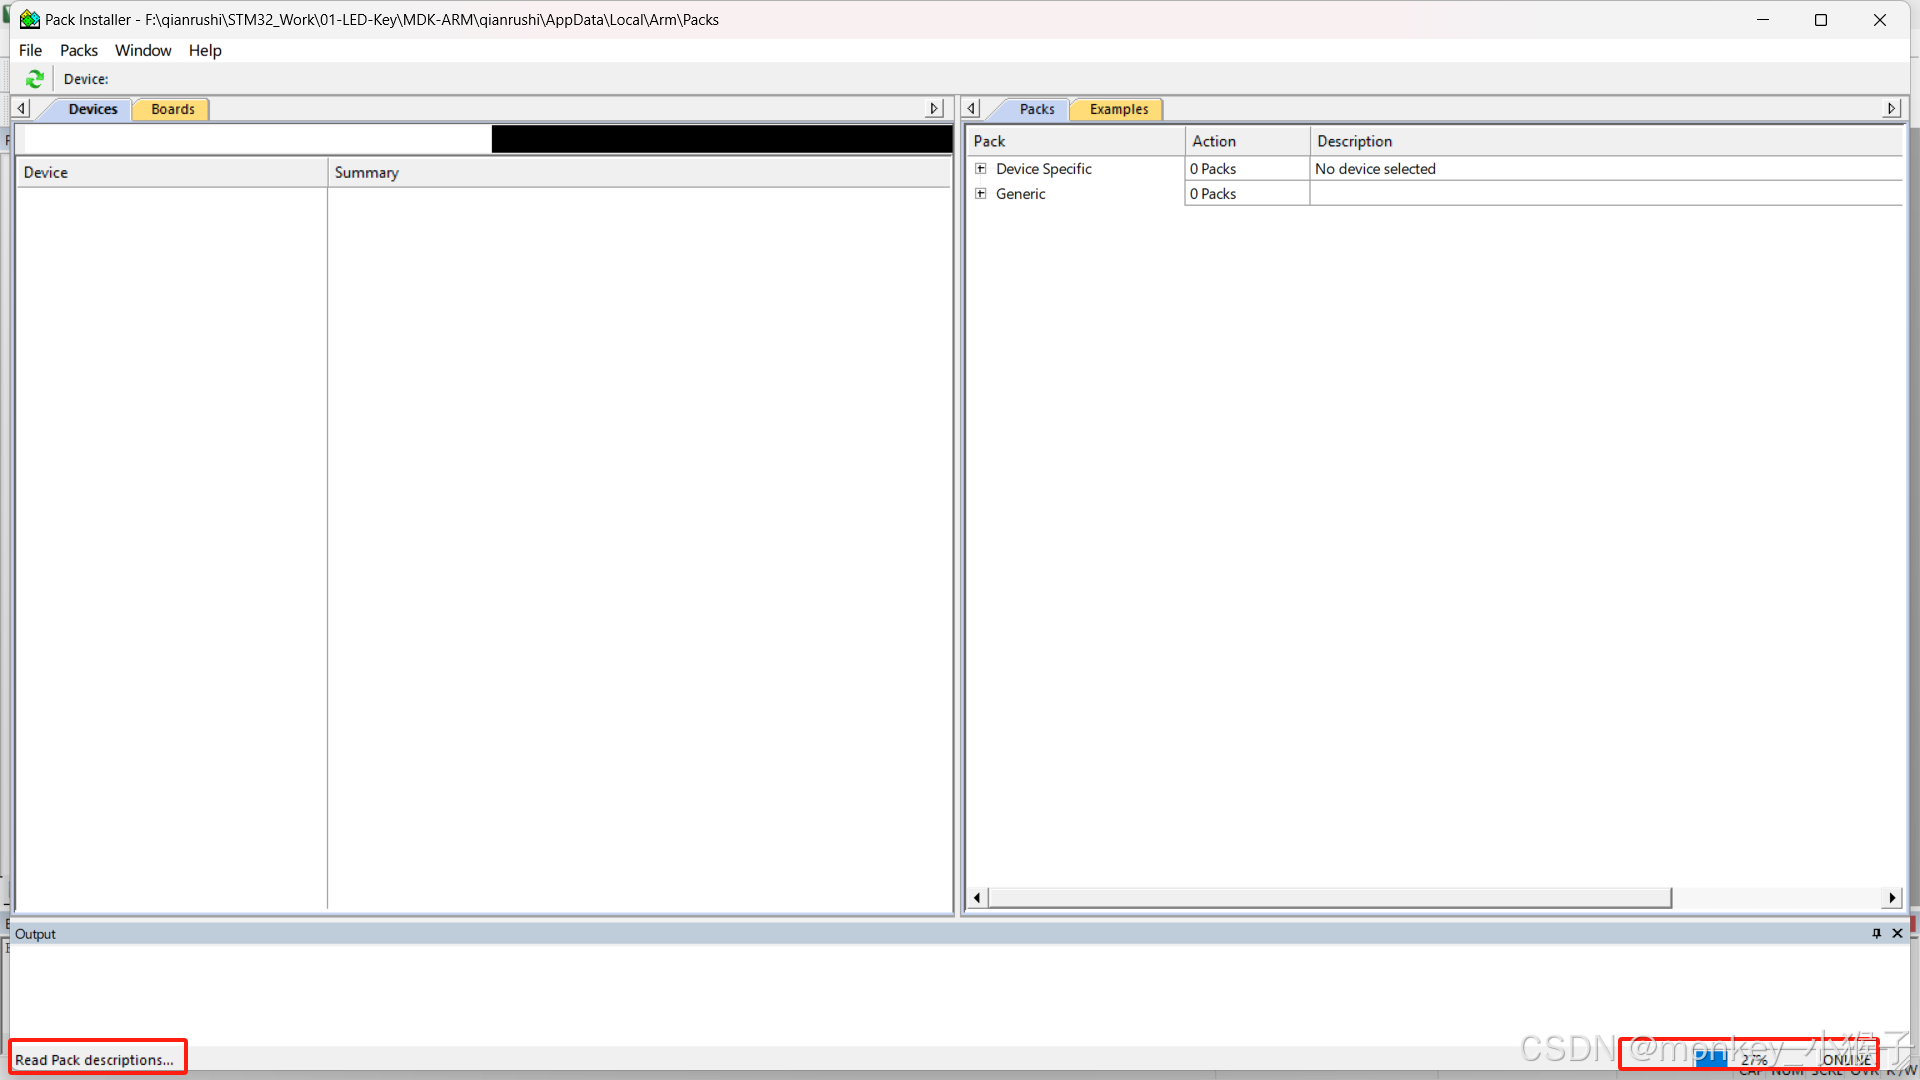
Task: Expand the Device Specific tree node
Action: (981, 169)
